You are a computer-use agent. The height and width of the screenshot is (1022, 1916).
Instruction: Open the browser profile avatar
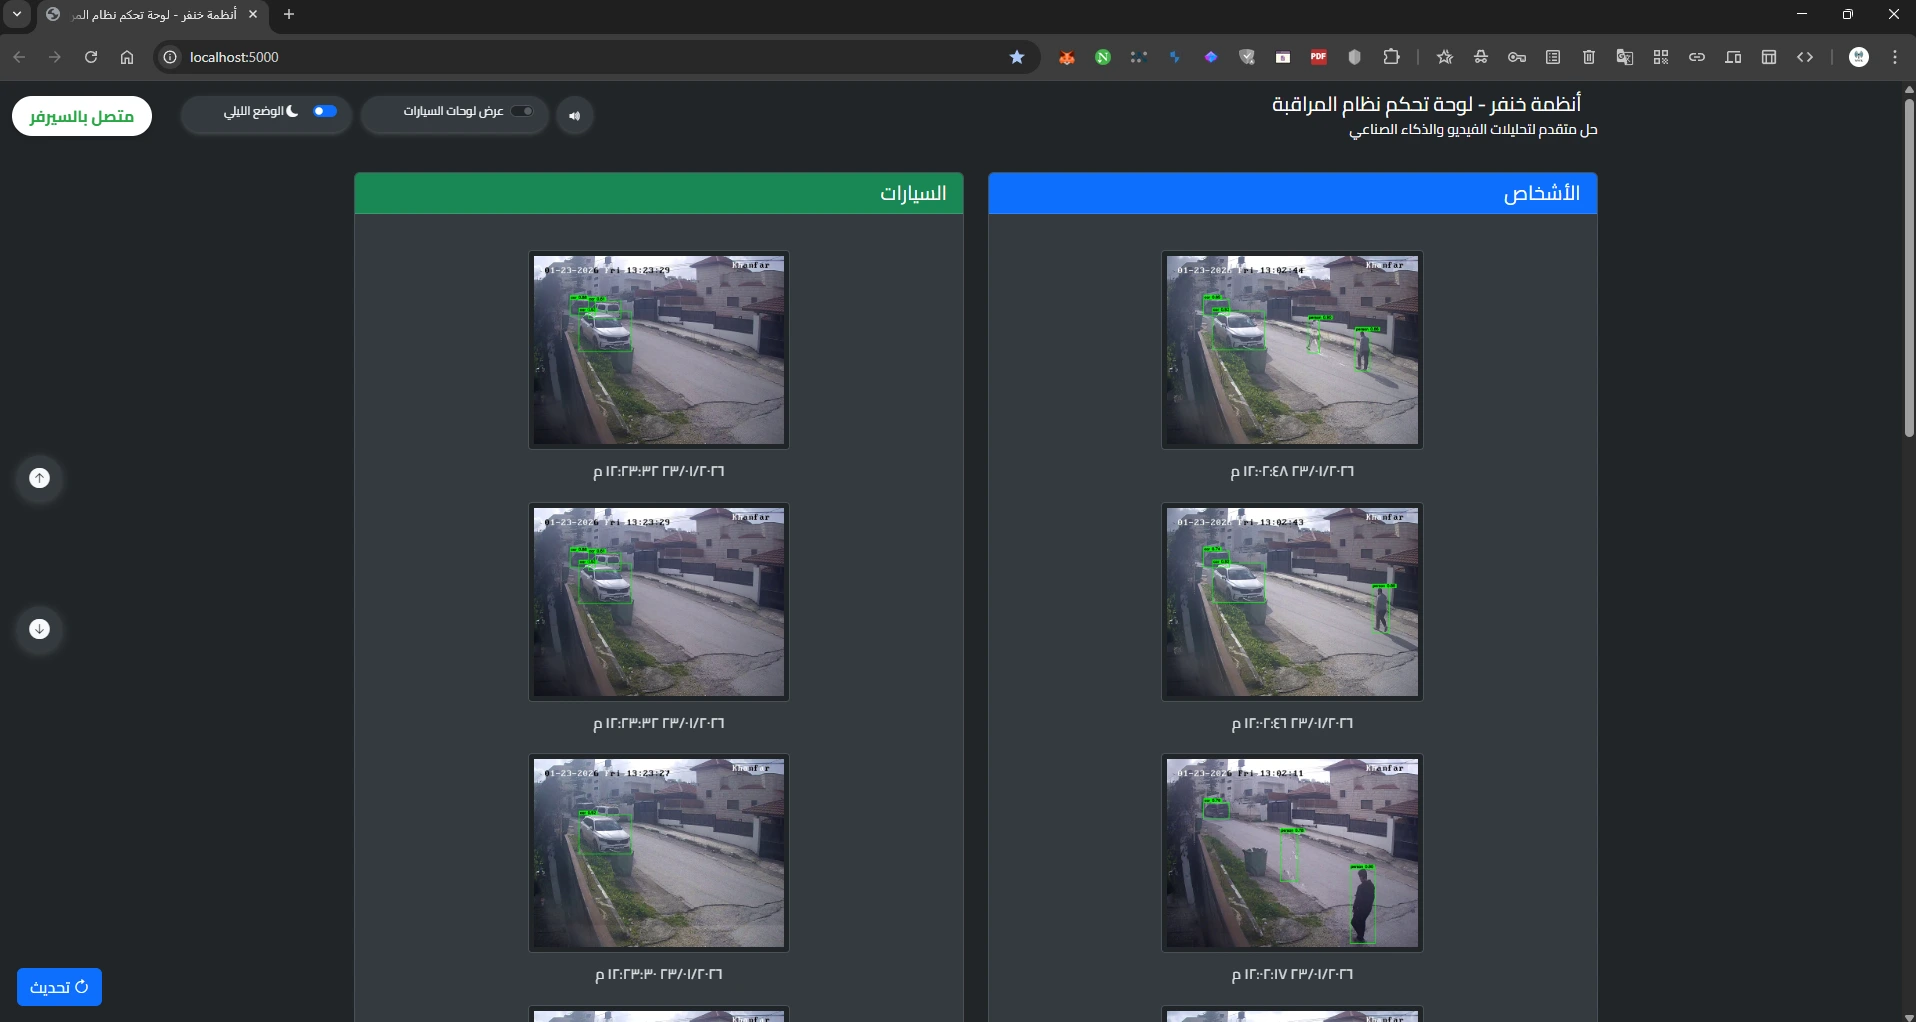click(x=1859, y=58)
